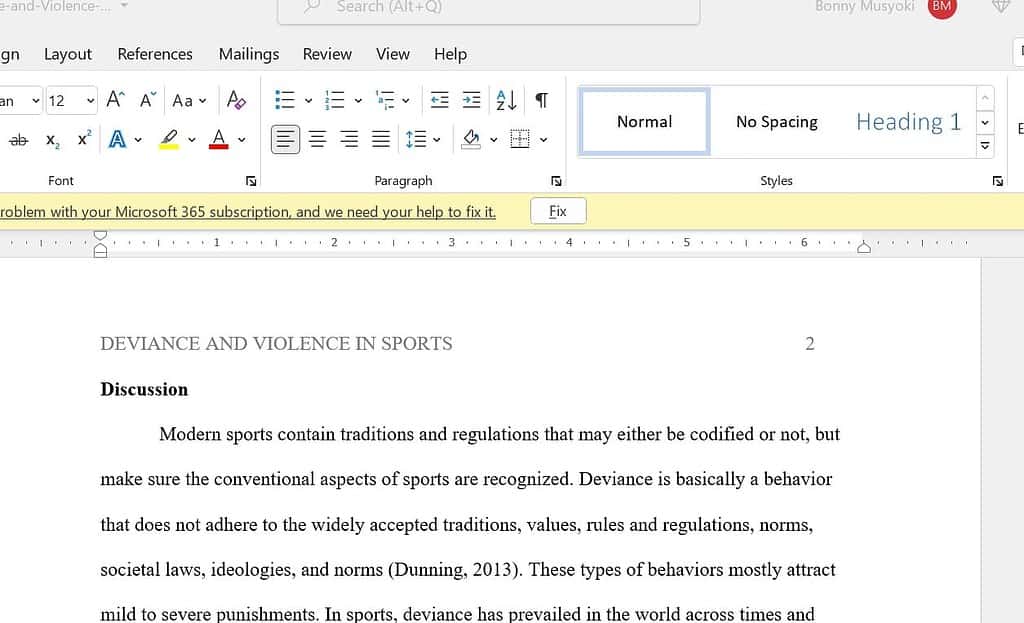Select the Normal style
Screen dimensions: 1024x623
coord(645,121)
